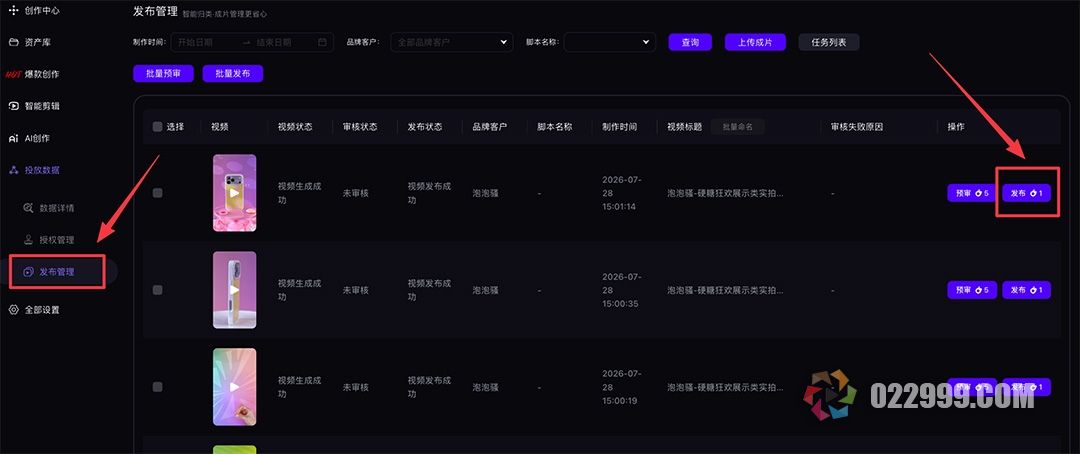Click the 批量发布 button

(x=233, y=74)
